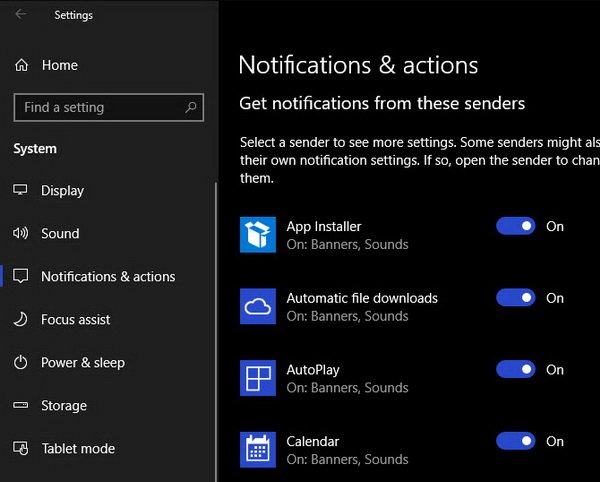600x482 pixels.
Task: Click the AutoPlay app icon
Action: [x=258, y=378]
